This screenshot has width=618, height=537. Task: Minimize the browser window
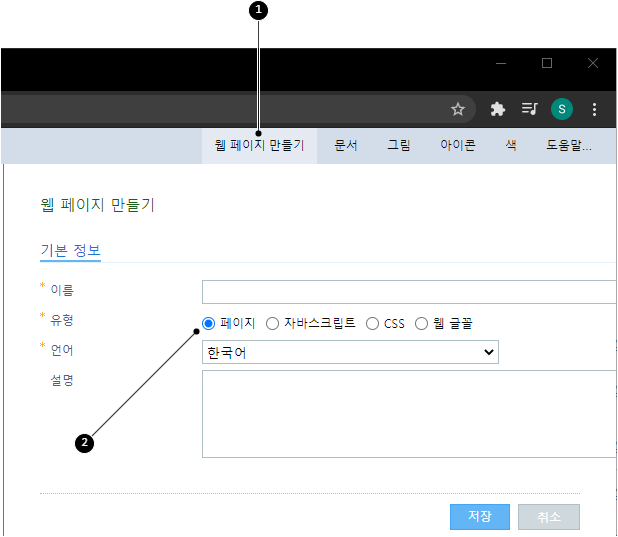pyautogui.click(x=501, y=63)
